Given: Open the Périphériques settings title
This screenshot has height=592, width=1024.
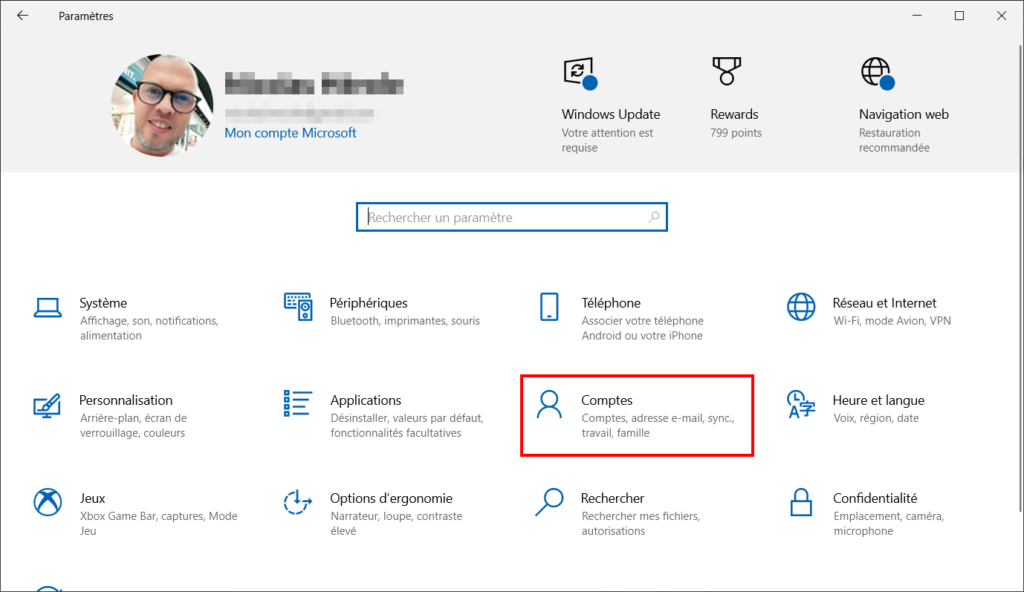Looking at the screenshot, I should point(368,303).
